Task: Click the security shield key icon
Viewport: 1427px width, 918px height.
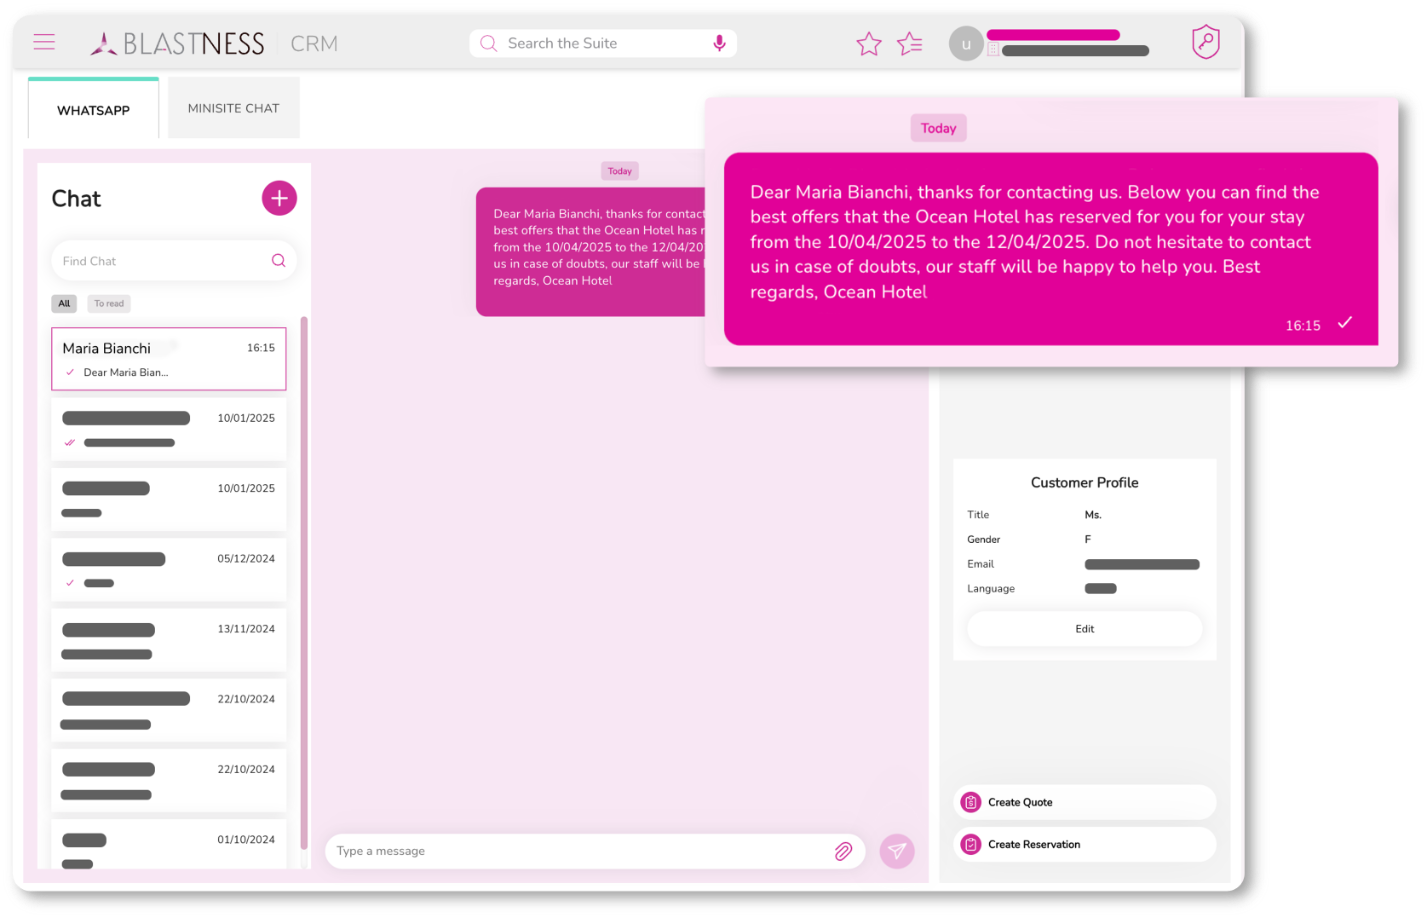Action: pos(1206,42)
